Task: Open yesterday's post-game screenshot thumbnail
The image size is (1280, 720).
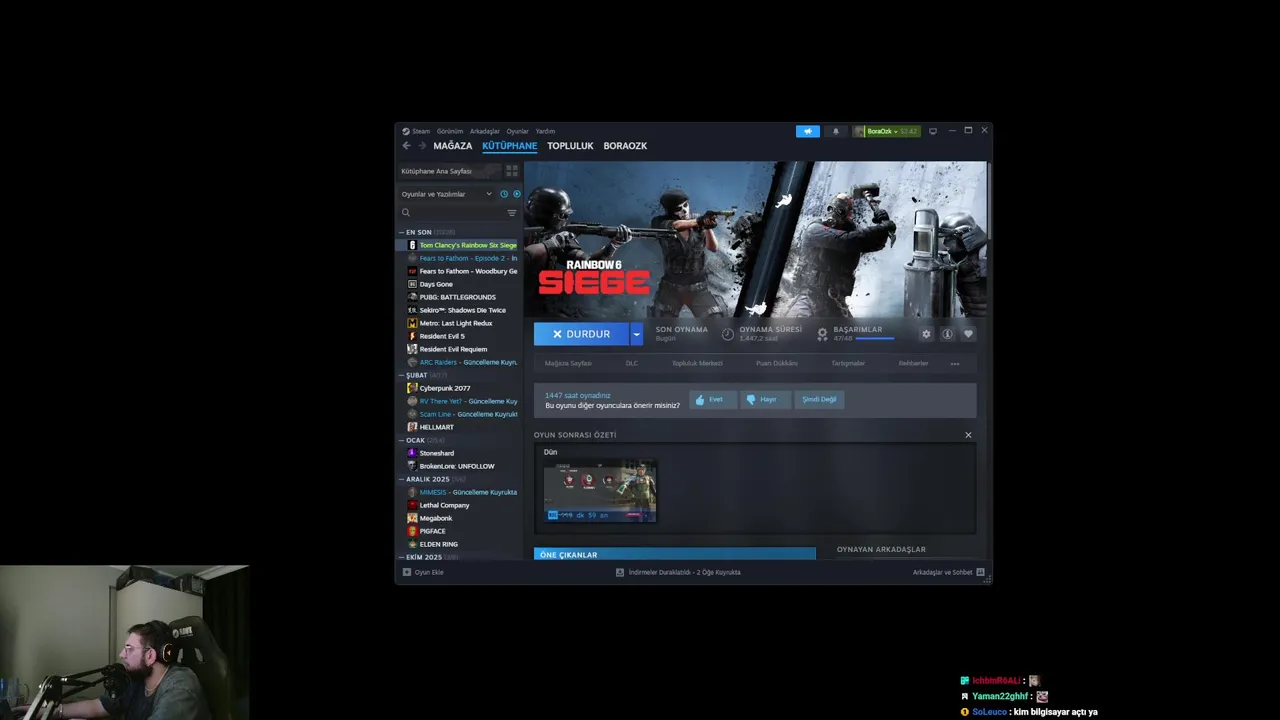Action: click(x=600, y=491)
